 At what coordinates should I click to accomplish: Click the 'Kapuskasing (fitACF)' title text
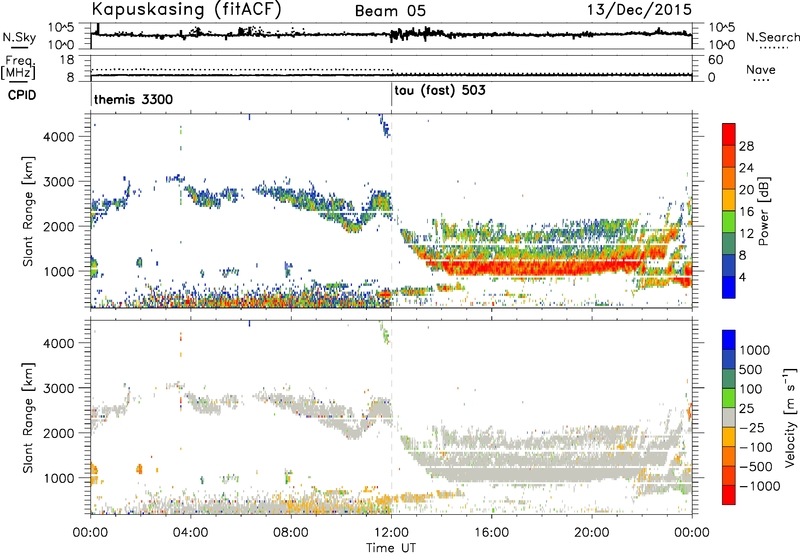186,9
